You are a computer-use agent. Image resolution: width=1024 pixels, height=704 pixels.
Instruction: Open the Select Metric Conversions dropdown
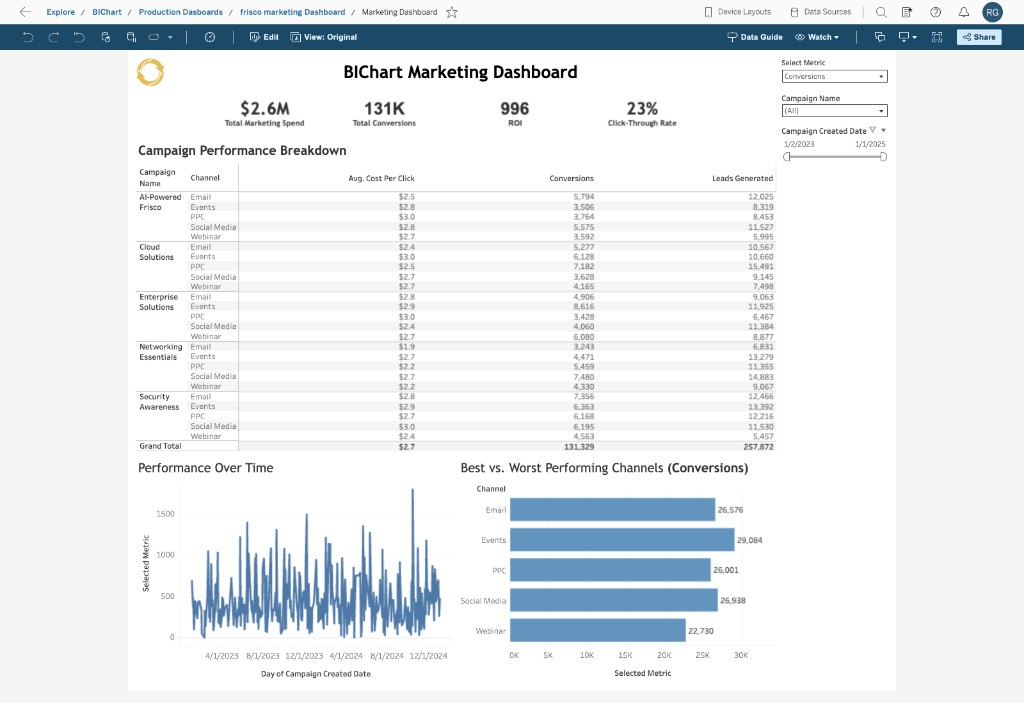point(834,76)
